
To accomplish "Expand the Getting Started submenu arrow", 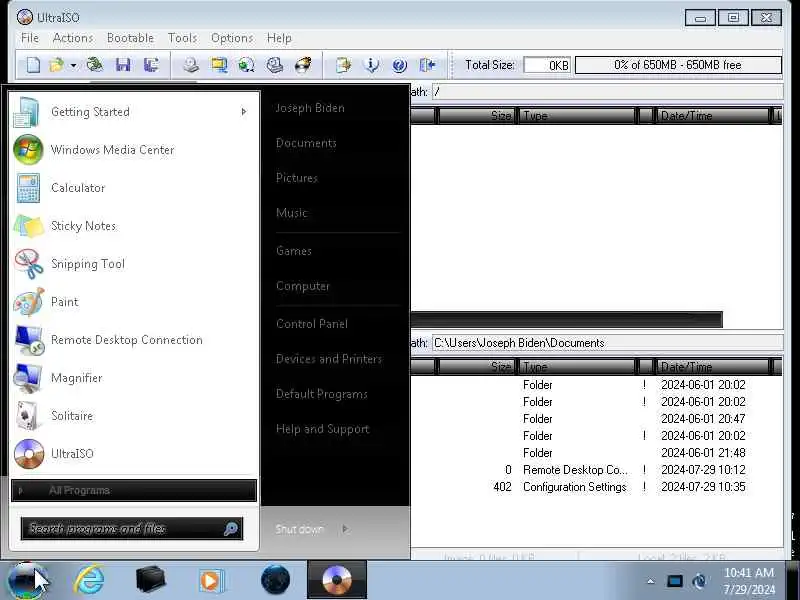I will 243,112.
